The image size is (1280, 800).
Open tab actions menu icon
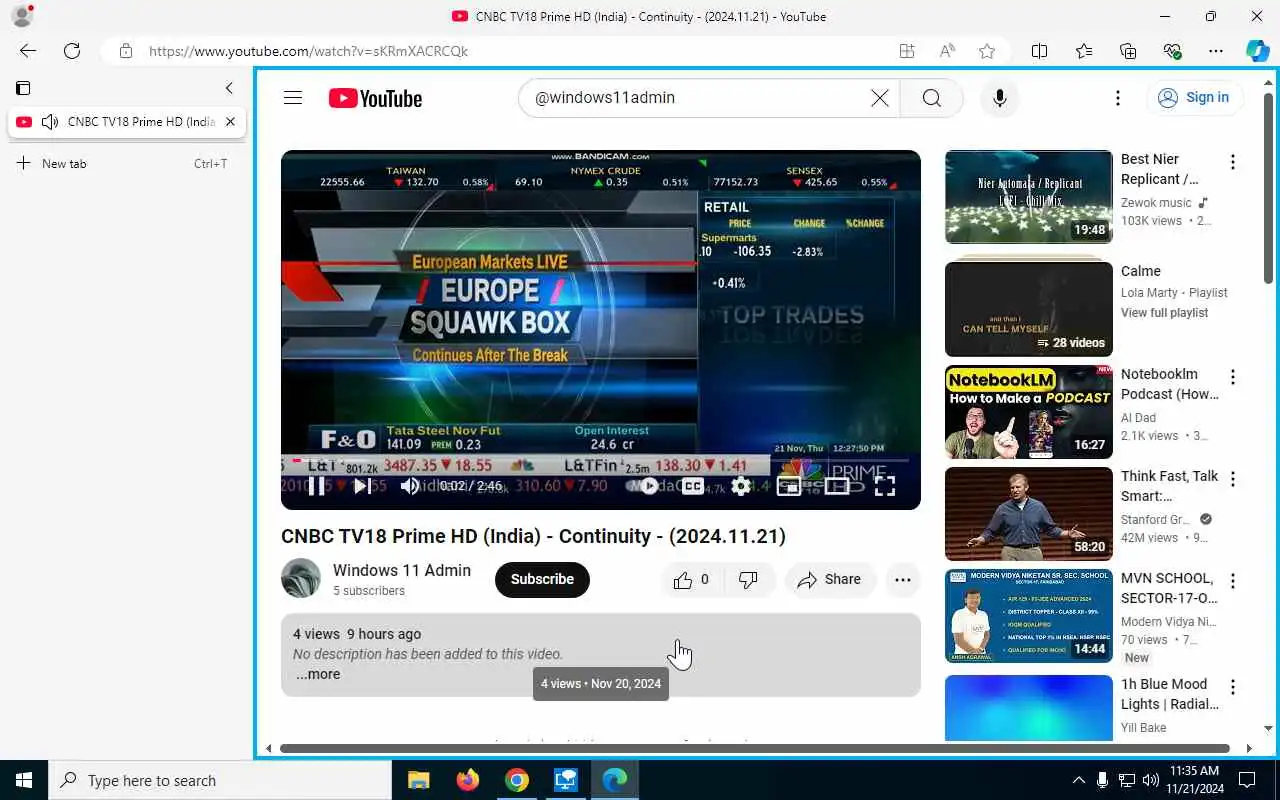pos(23,88)
